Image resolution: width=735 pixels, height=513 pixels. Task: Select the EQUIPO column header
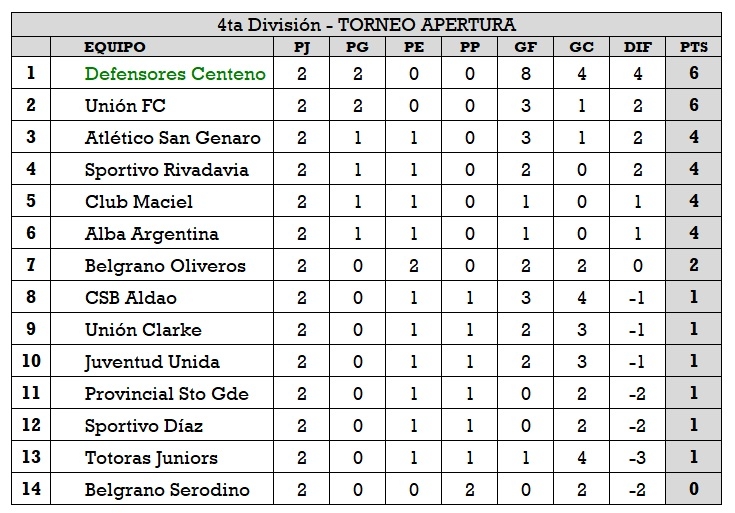[115, 47]
